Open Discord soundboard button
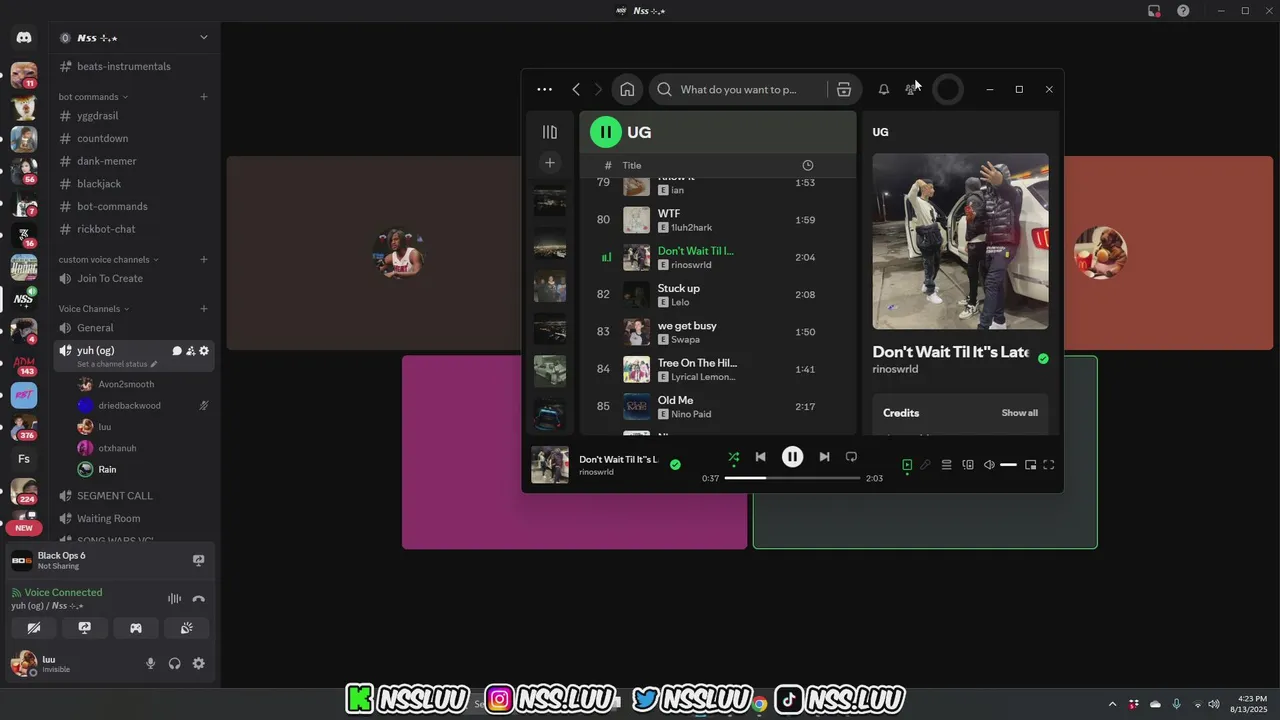1280x720 pixels. pyautogui.click(x=186, y=628)
